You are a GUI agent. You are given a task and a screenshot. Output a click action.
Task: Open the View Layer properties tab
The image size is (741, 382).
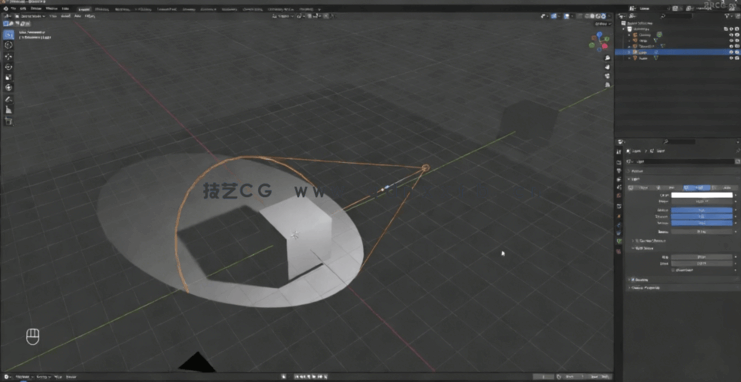coord(619,179)
